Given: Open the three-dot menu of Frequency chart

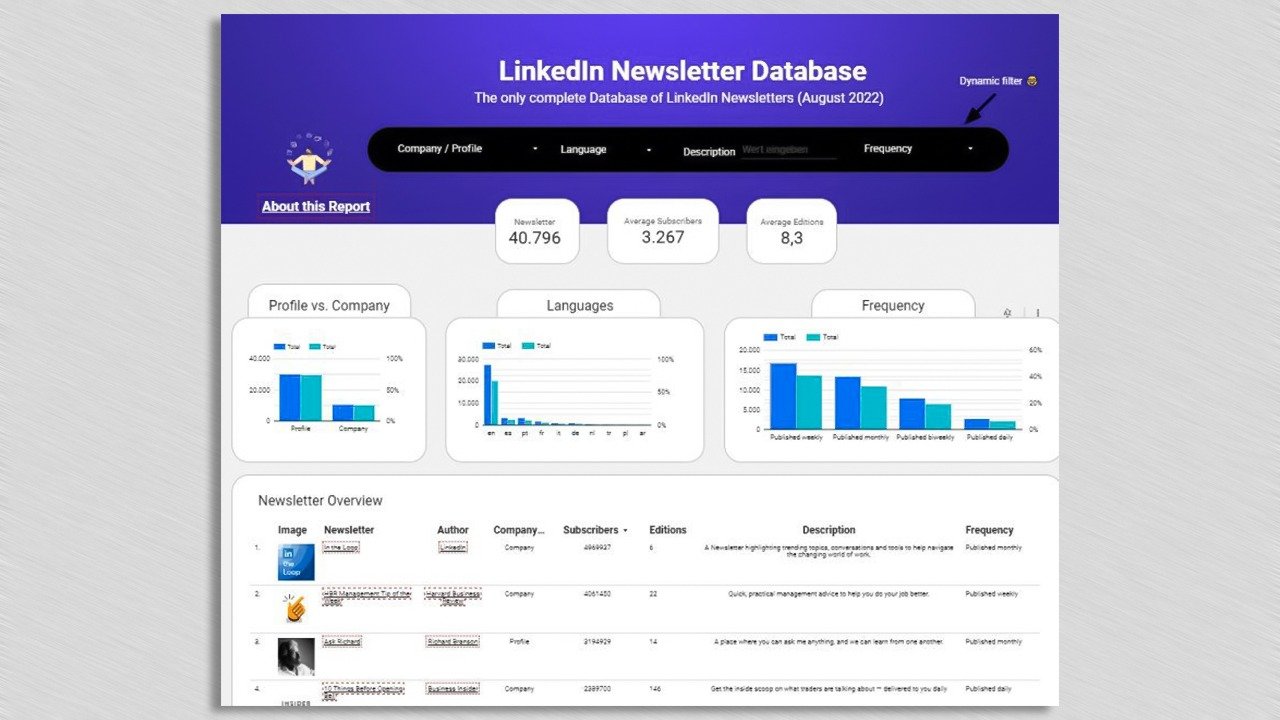Looking at the screenshot, I should point(1038,313).
